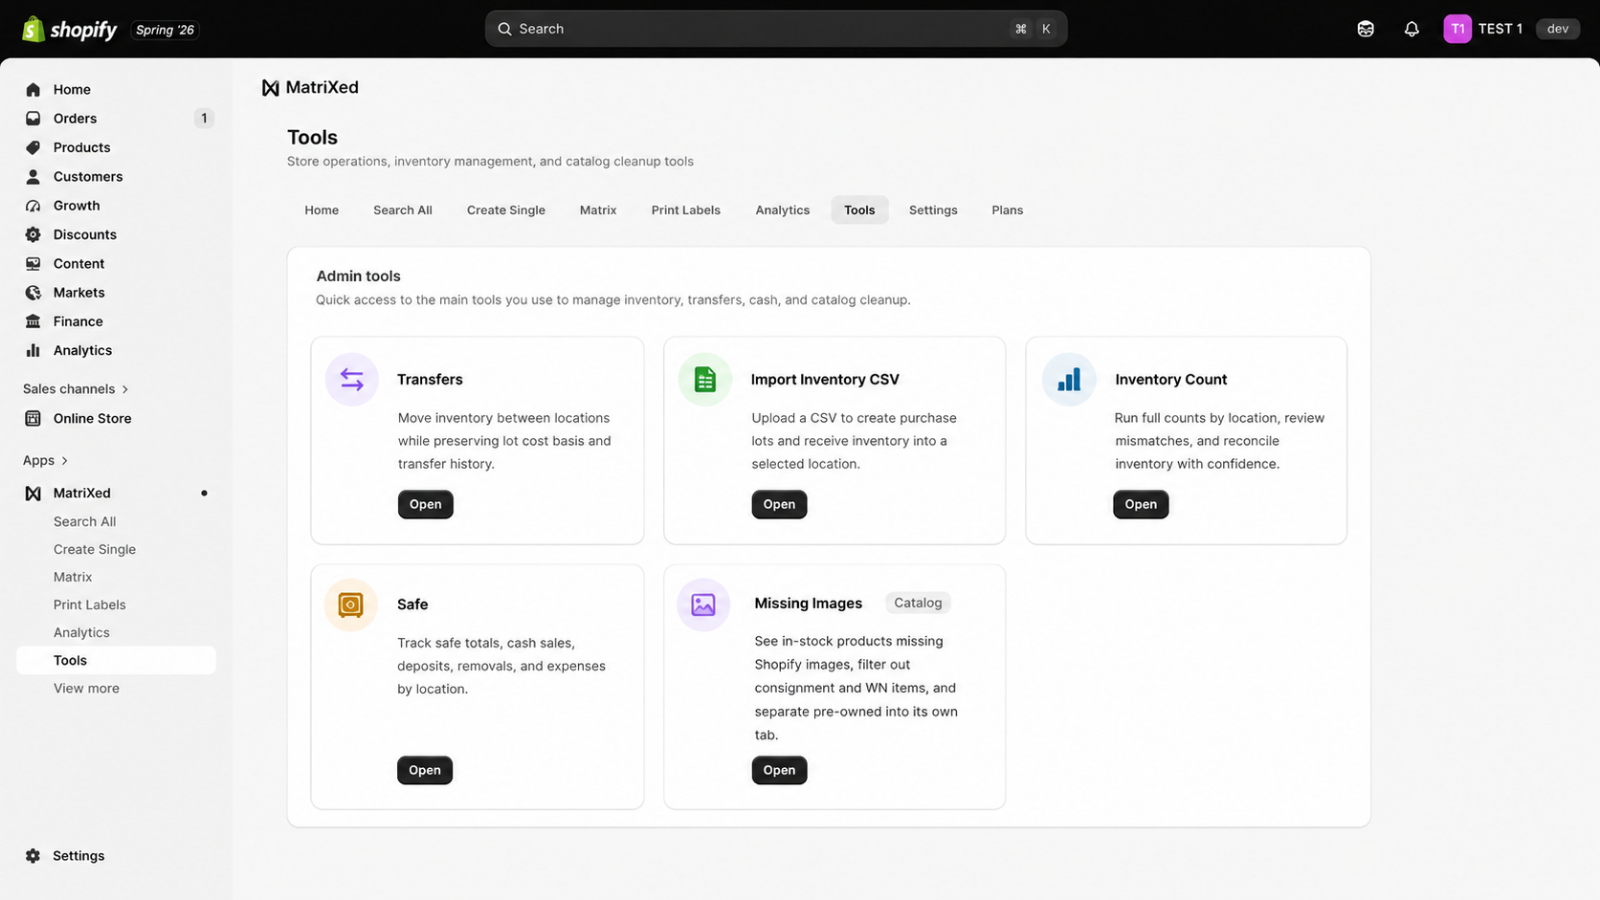
Task: Click the Missing Images picture icon
Action: [704, 604]
